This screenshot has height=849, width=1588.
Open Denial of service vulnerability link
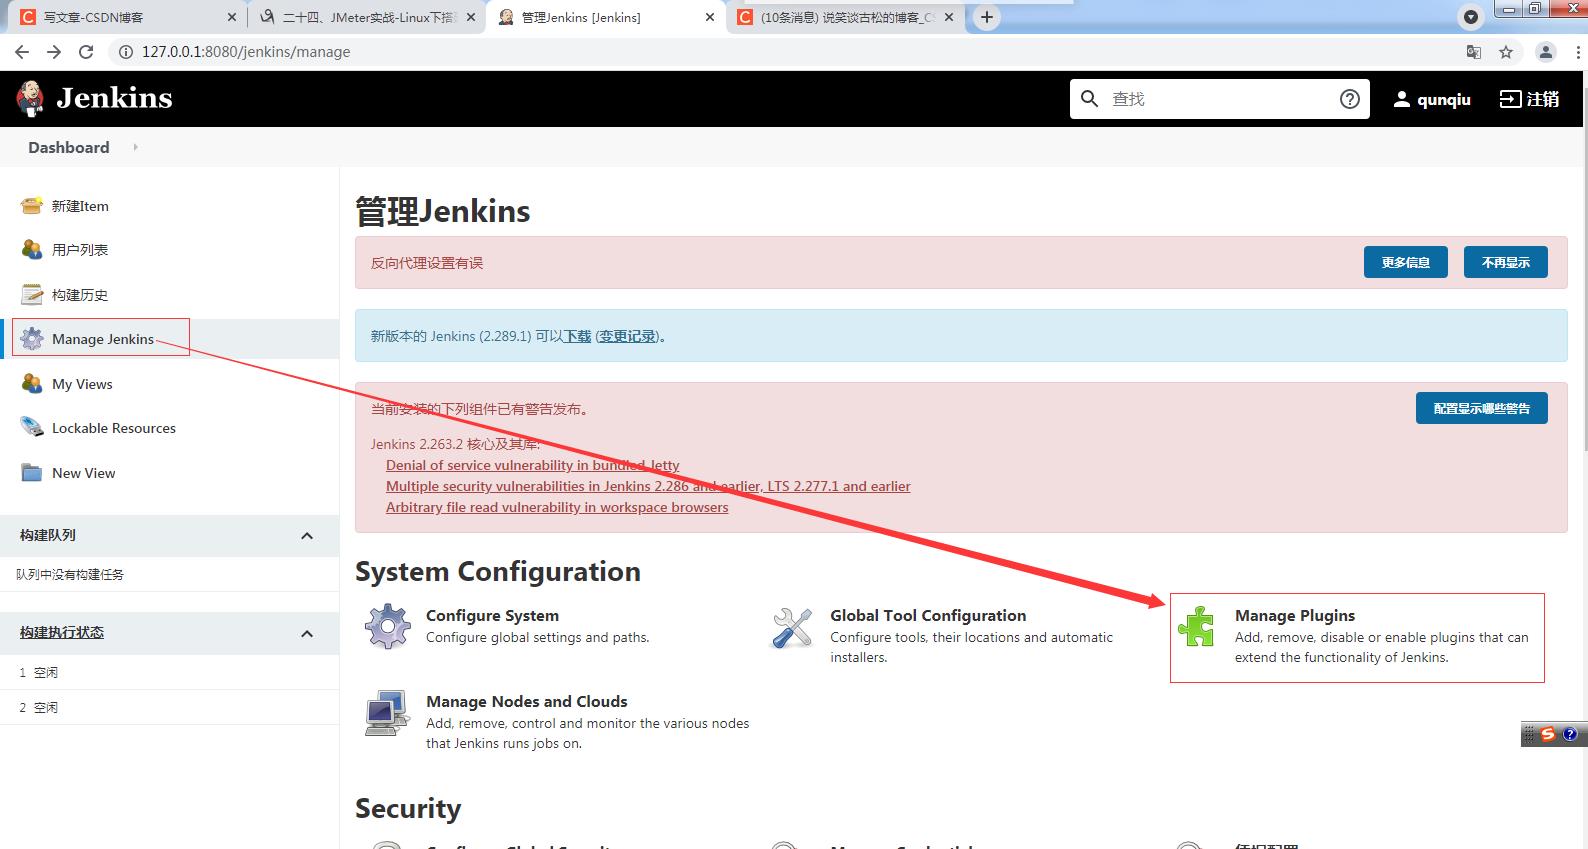[533, 465]
